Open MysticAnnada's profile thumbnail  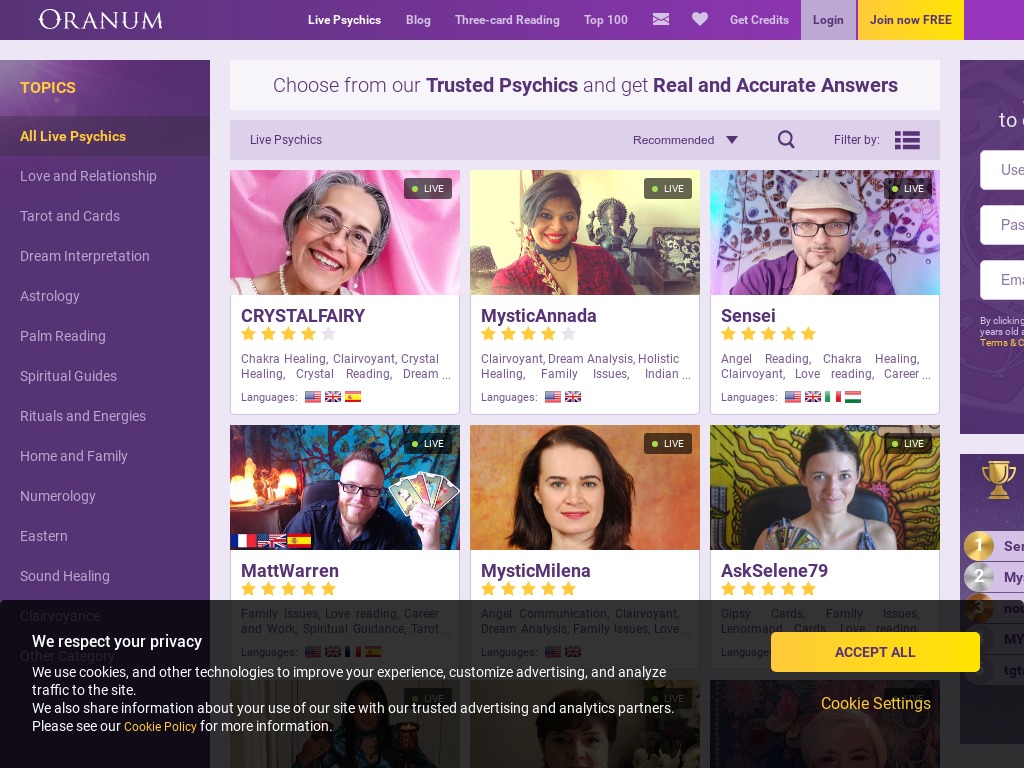click(584, 232)
